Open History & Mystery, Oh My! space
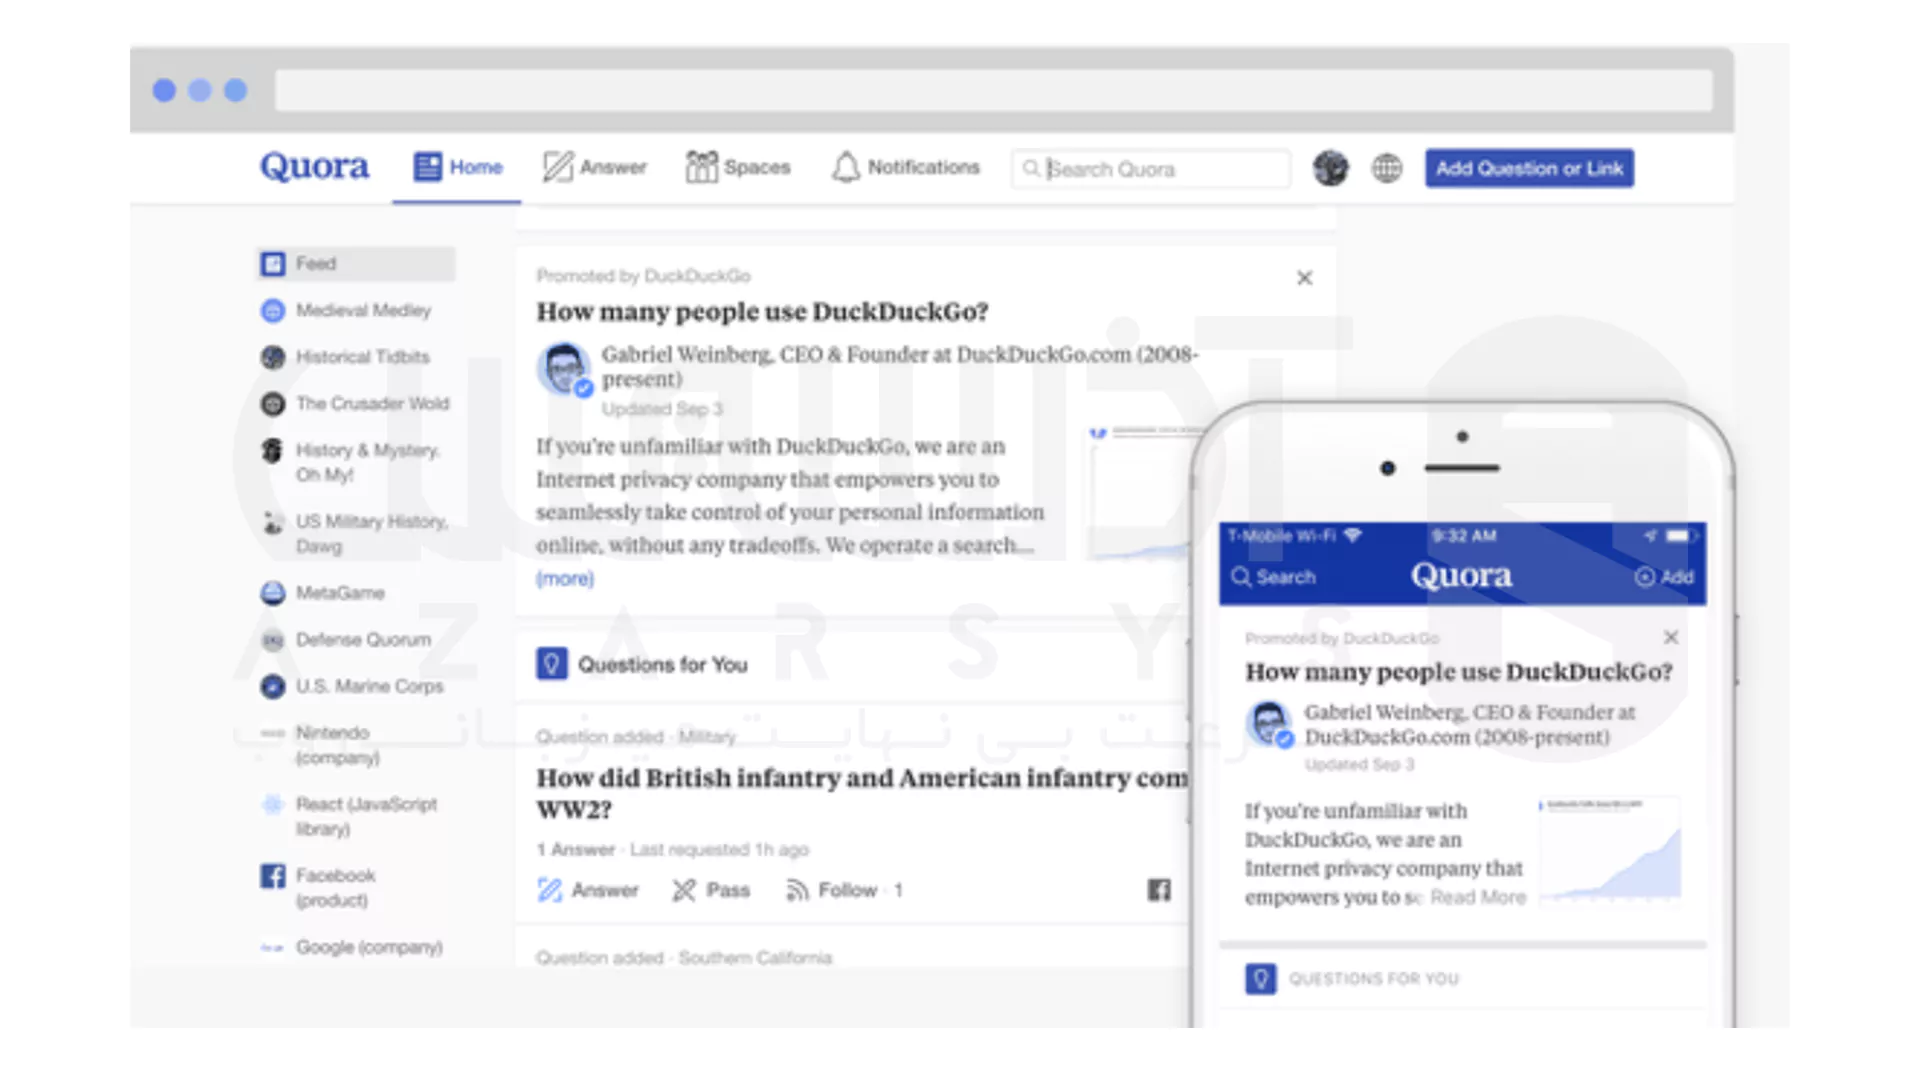The image size is (1920, 1080). 349,462
